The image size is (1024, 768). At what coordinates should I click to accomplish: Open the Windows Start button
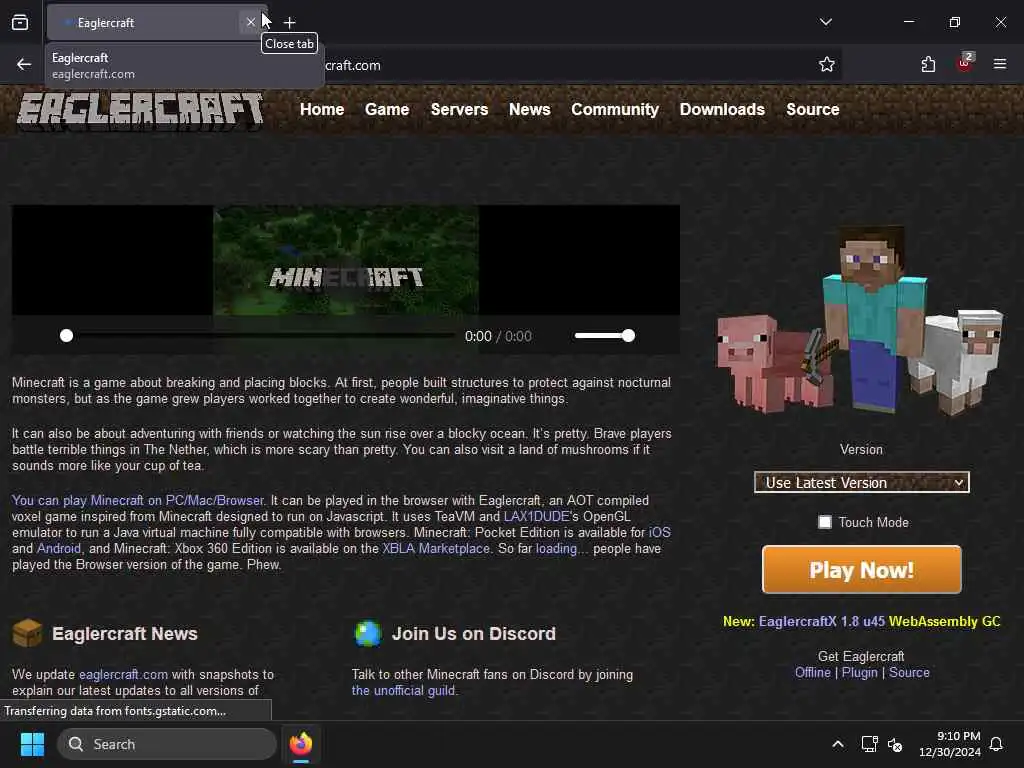(32, 744)
